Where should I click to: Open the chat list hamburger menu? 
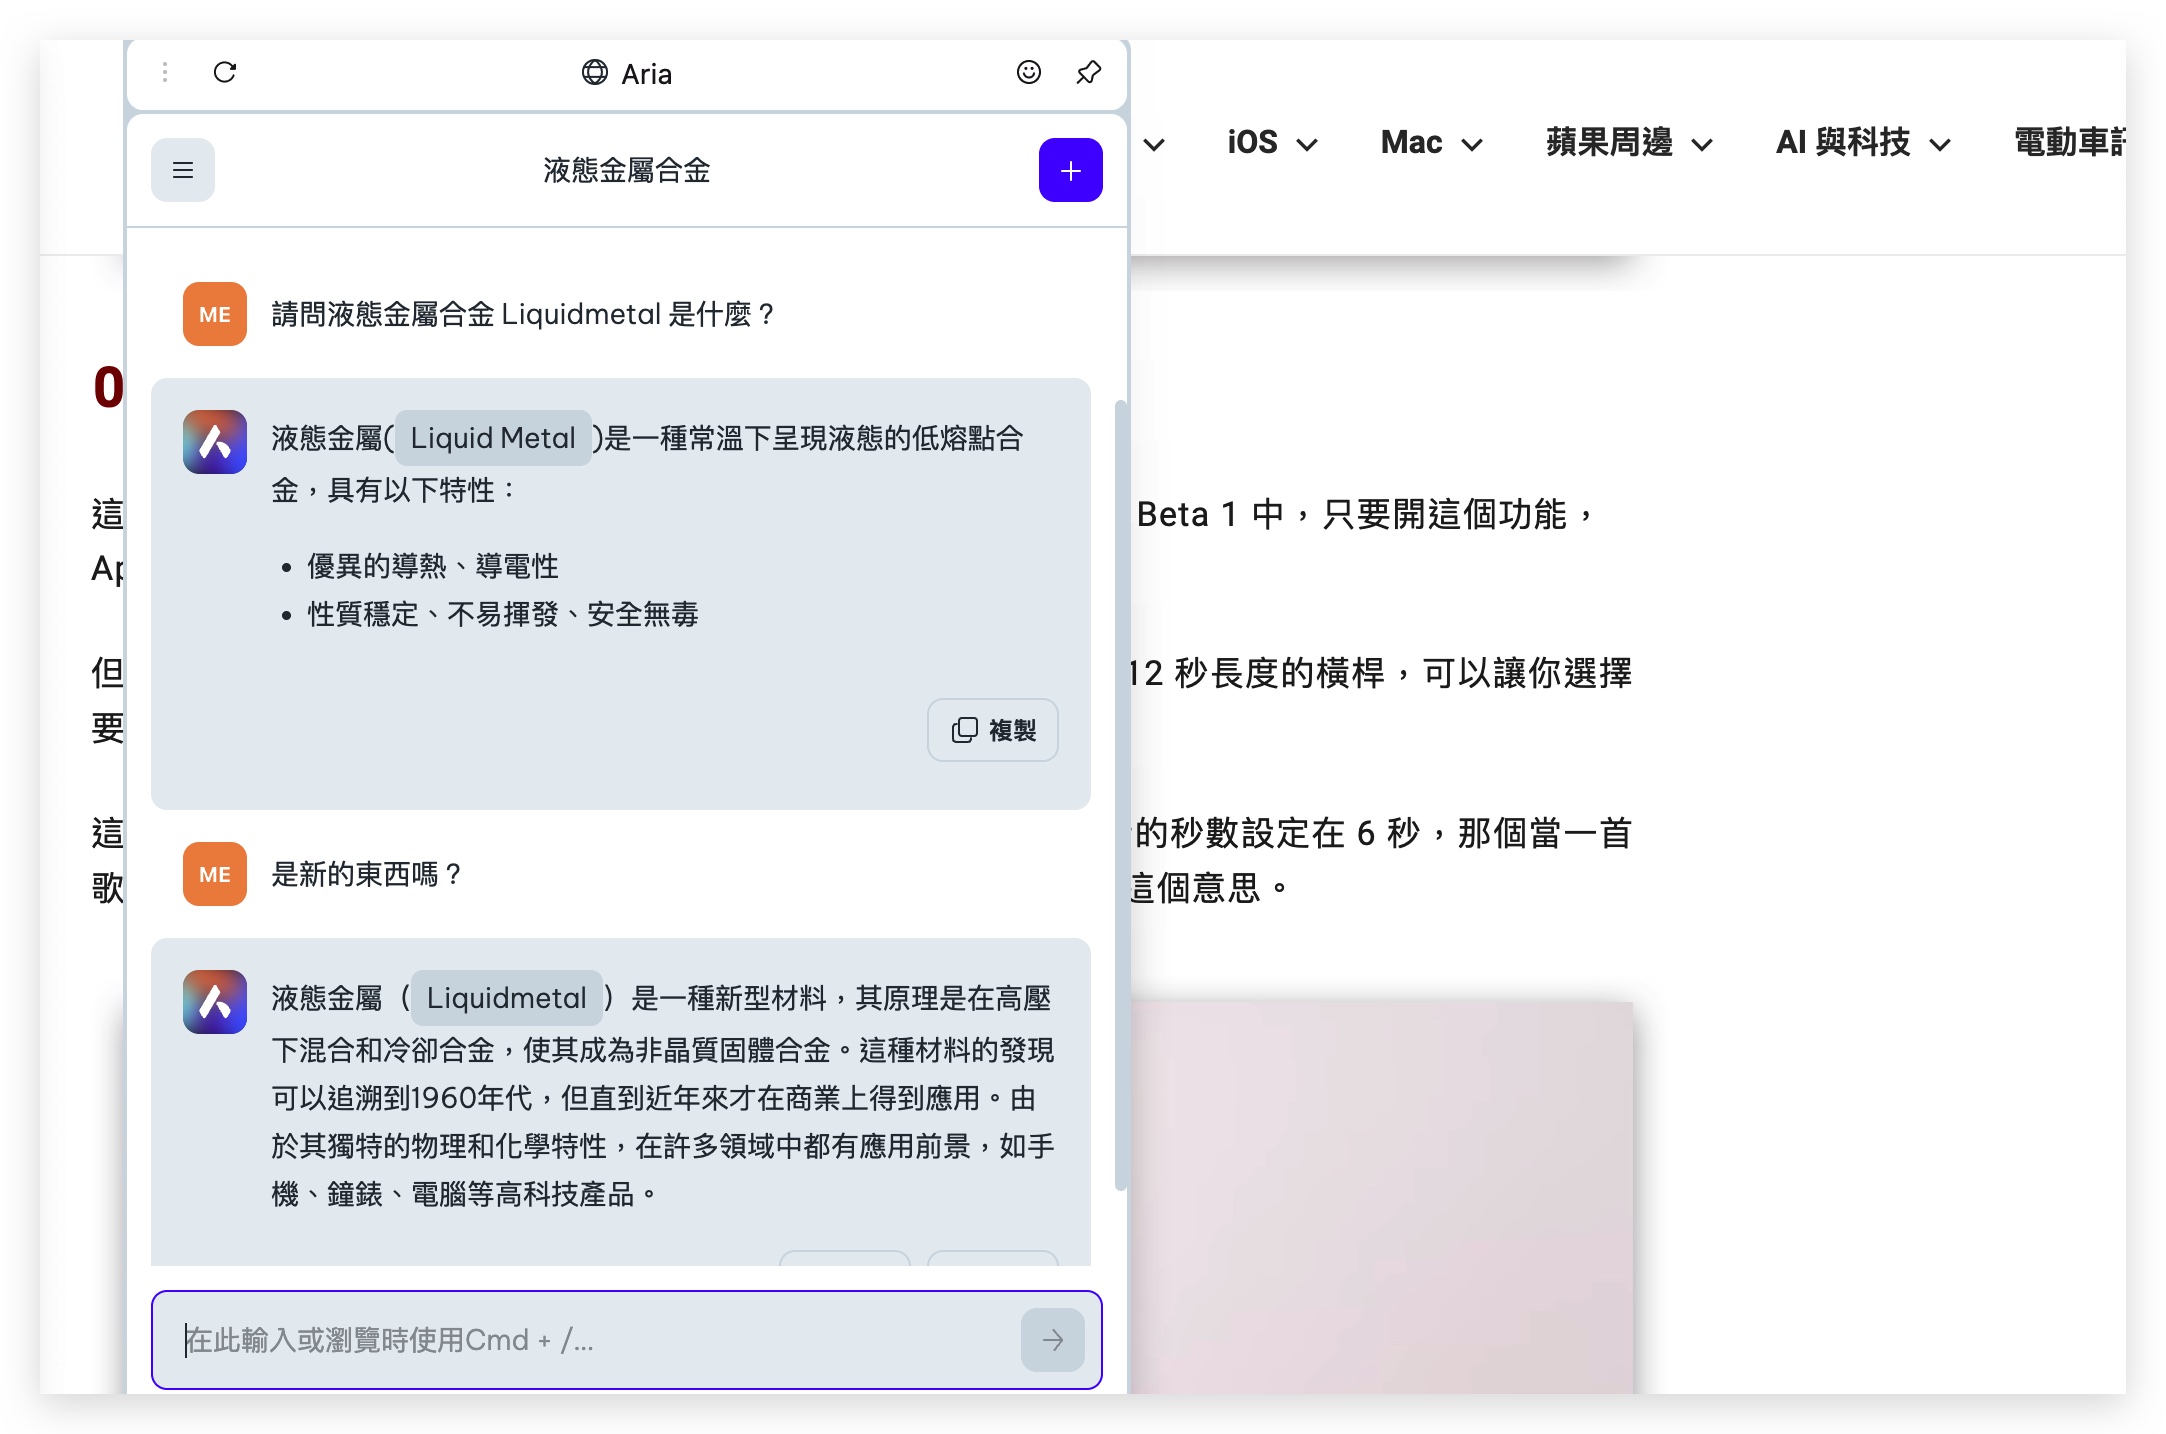coord(183,170)
